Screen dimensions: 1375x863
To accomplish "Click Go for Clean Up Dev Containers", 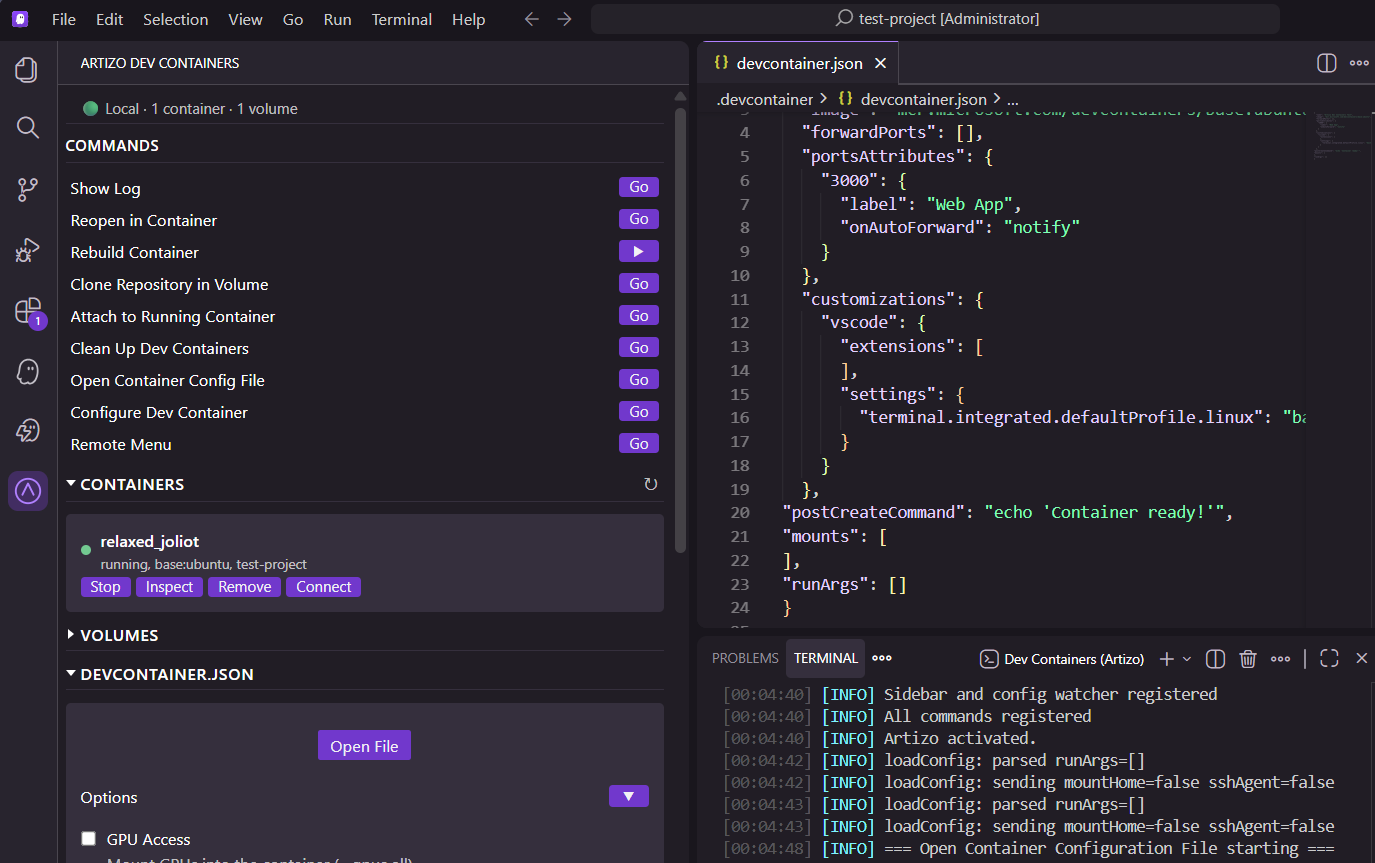I will (x=639, y=347).
